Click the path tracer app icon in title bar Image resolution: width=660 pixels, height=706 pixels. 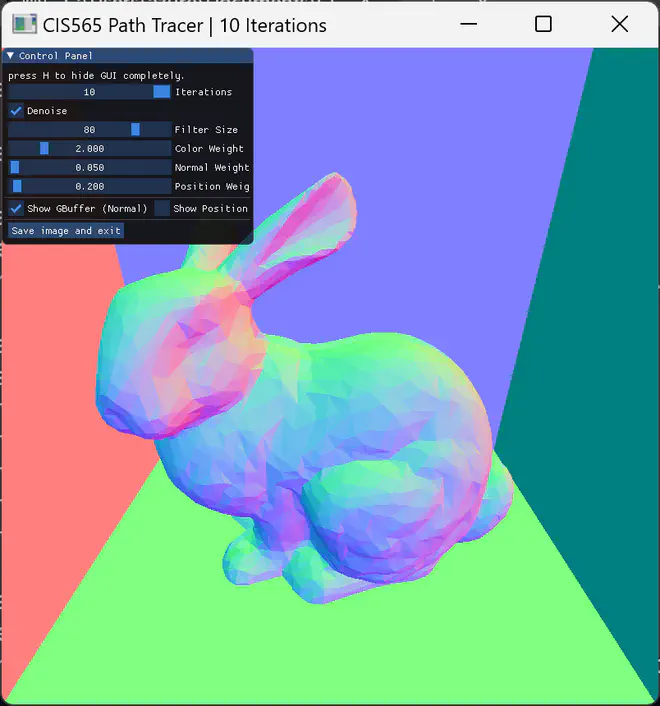pyautogui.click(x=25, y=25)
